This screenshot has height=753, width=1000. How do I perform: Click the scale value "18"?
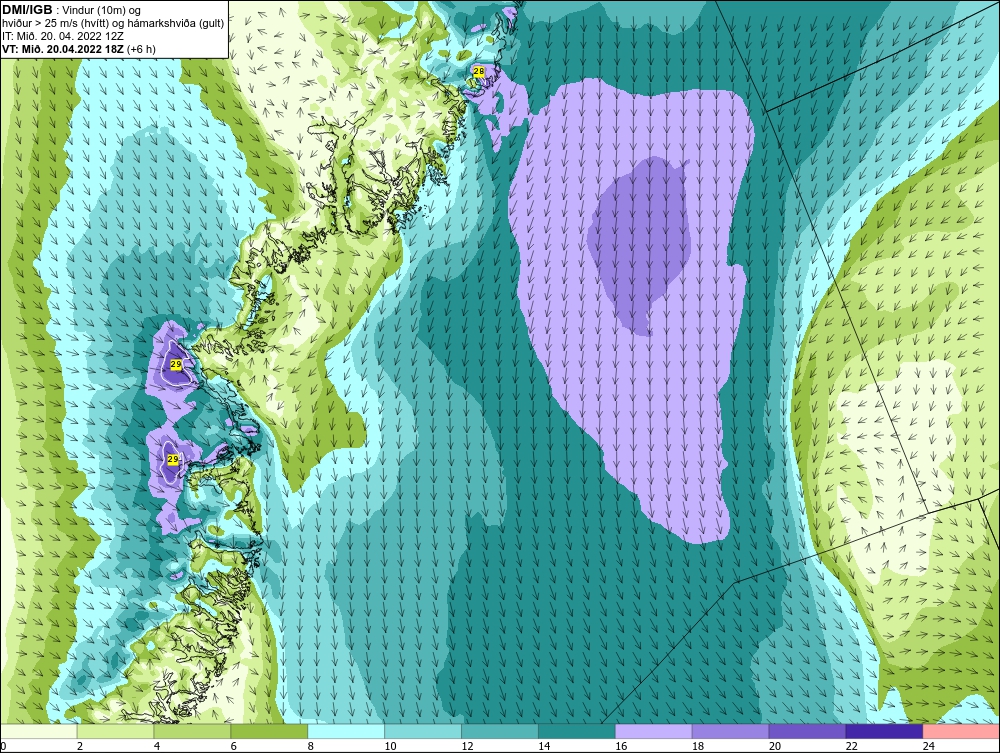click(x=698, y=746)
